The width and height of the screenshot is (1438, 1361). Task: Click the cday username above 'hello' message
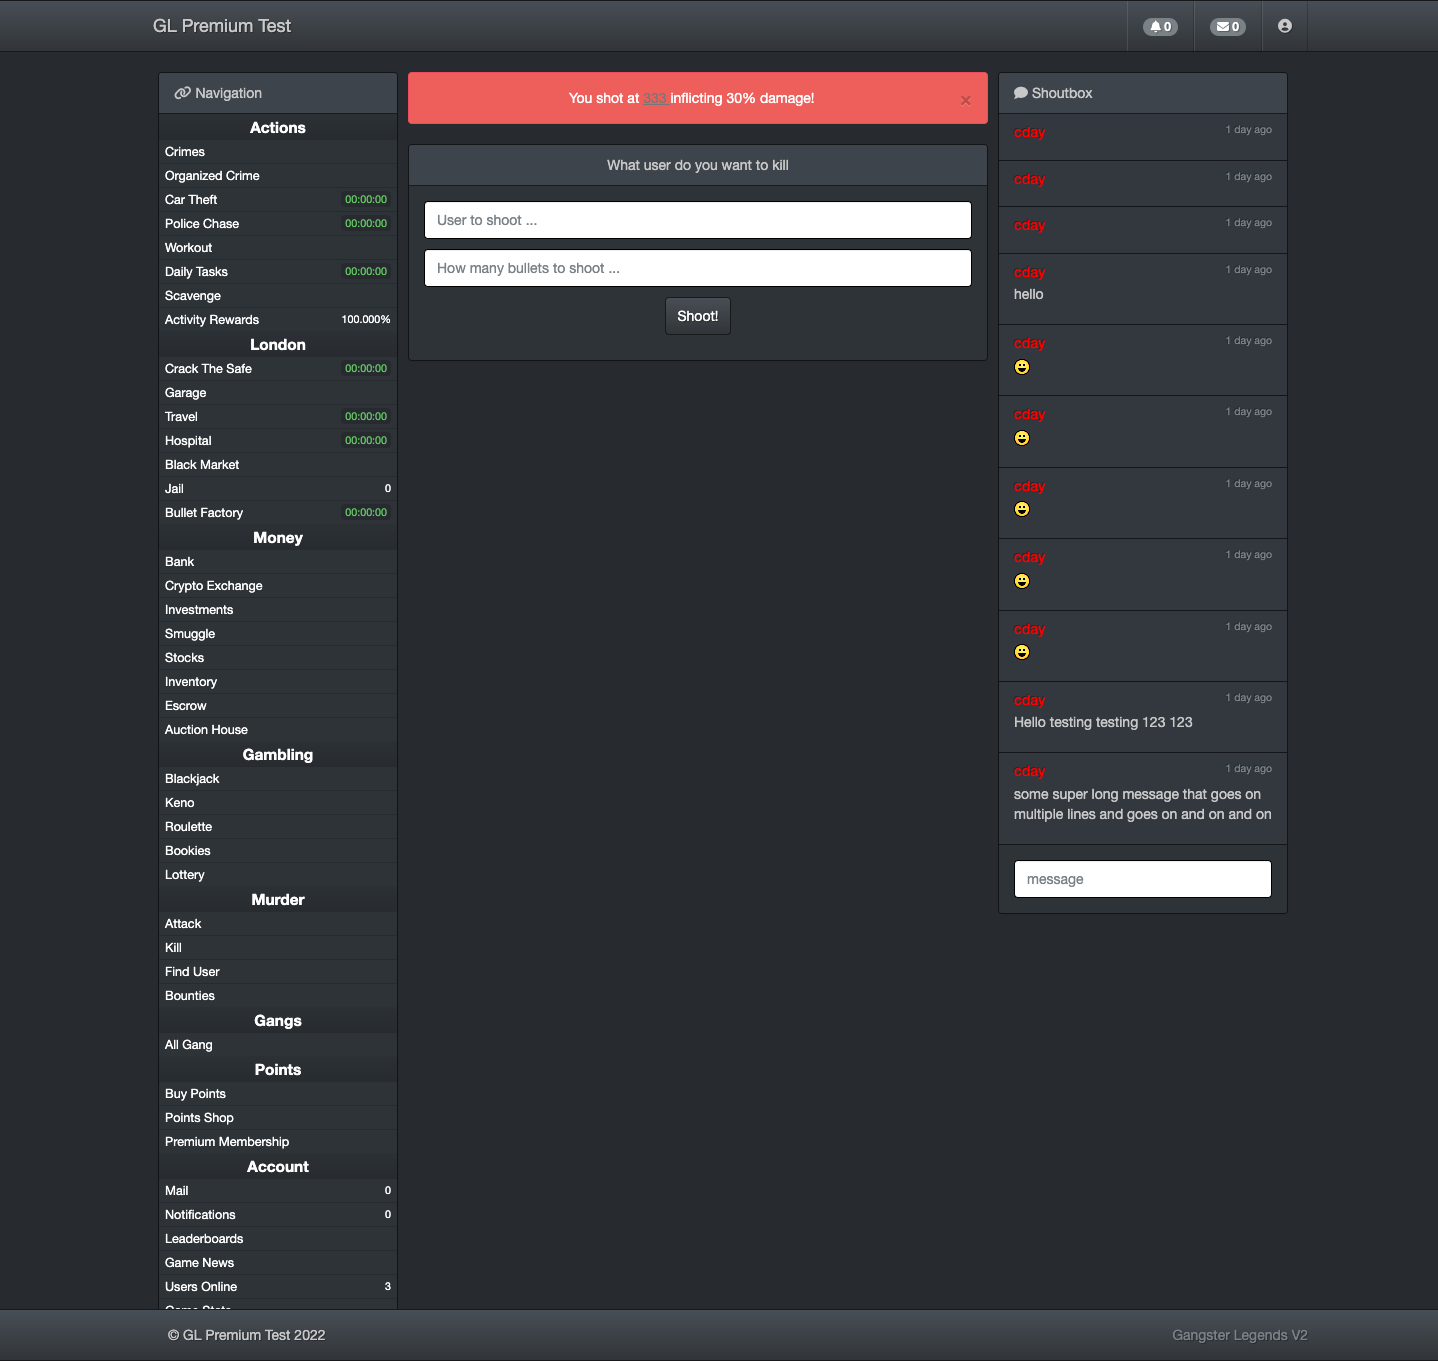point(1029,272)
